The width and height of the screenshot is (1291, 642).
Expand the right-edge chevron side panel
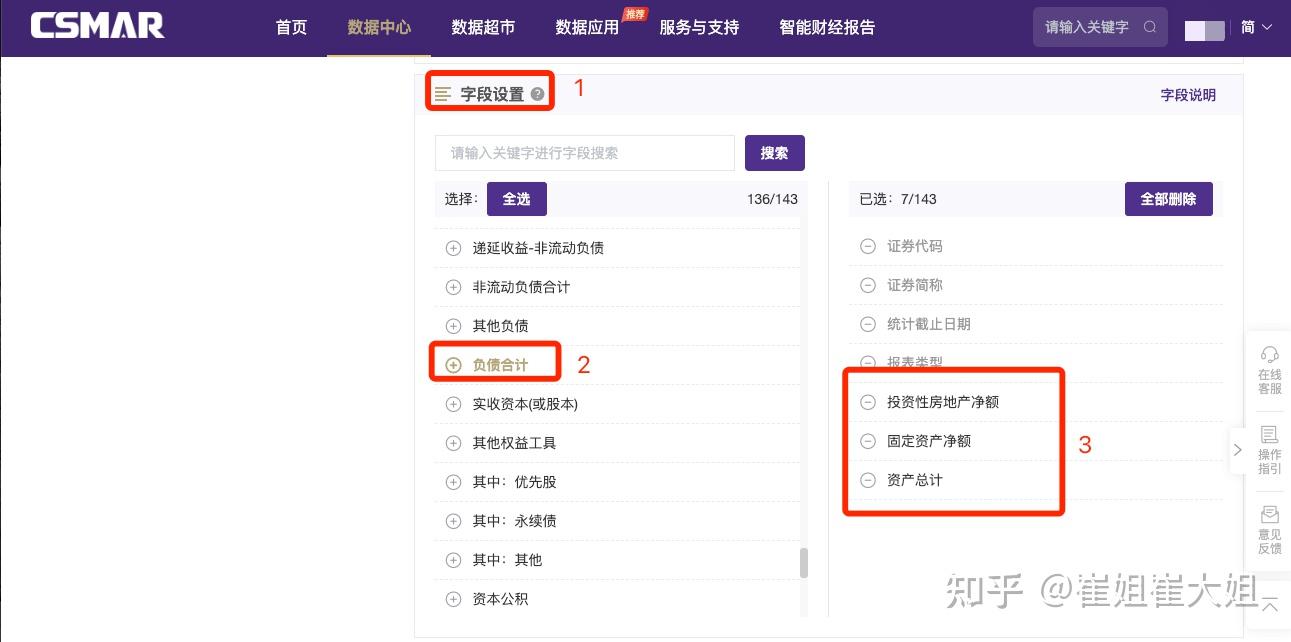tap(1238, 449)
